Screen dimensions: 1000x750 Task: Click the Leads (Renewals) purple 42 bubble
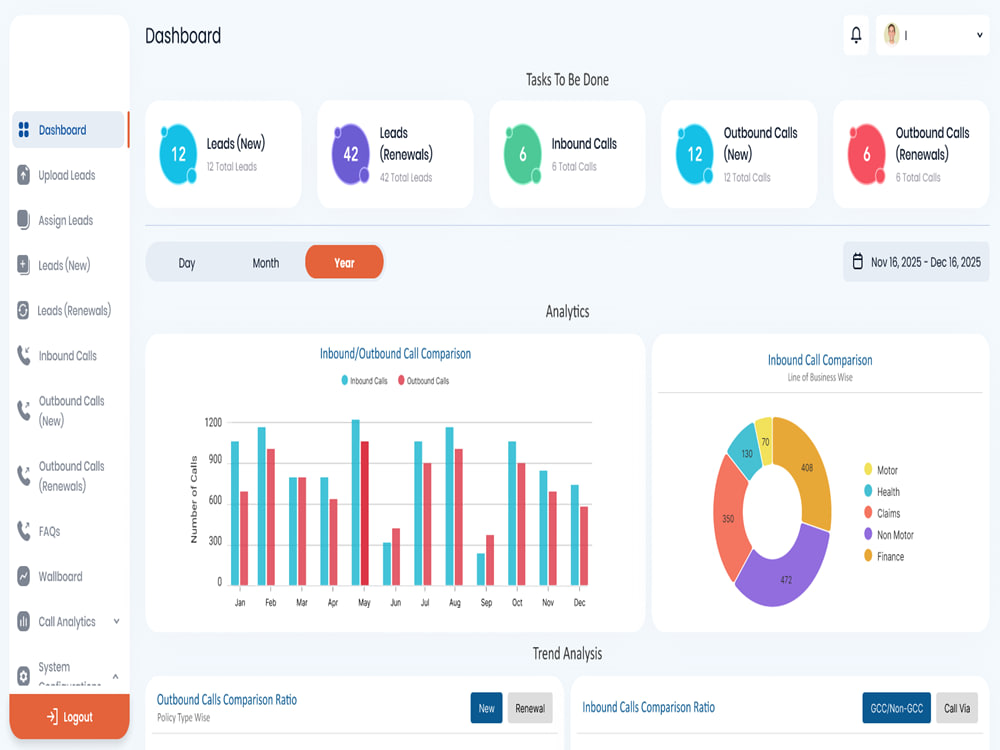pyautogui.click(x=351, y=154)
